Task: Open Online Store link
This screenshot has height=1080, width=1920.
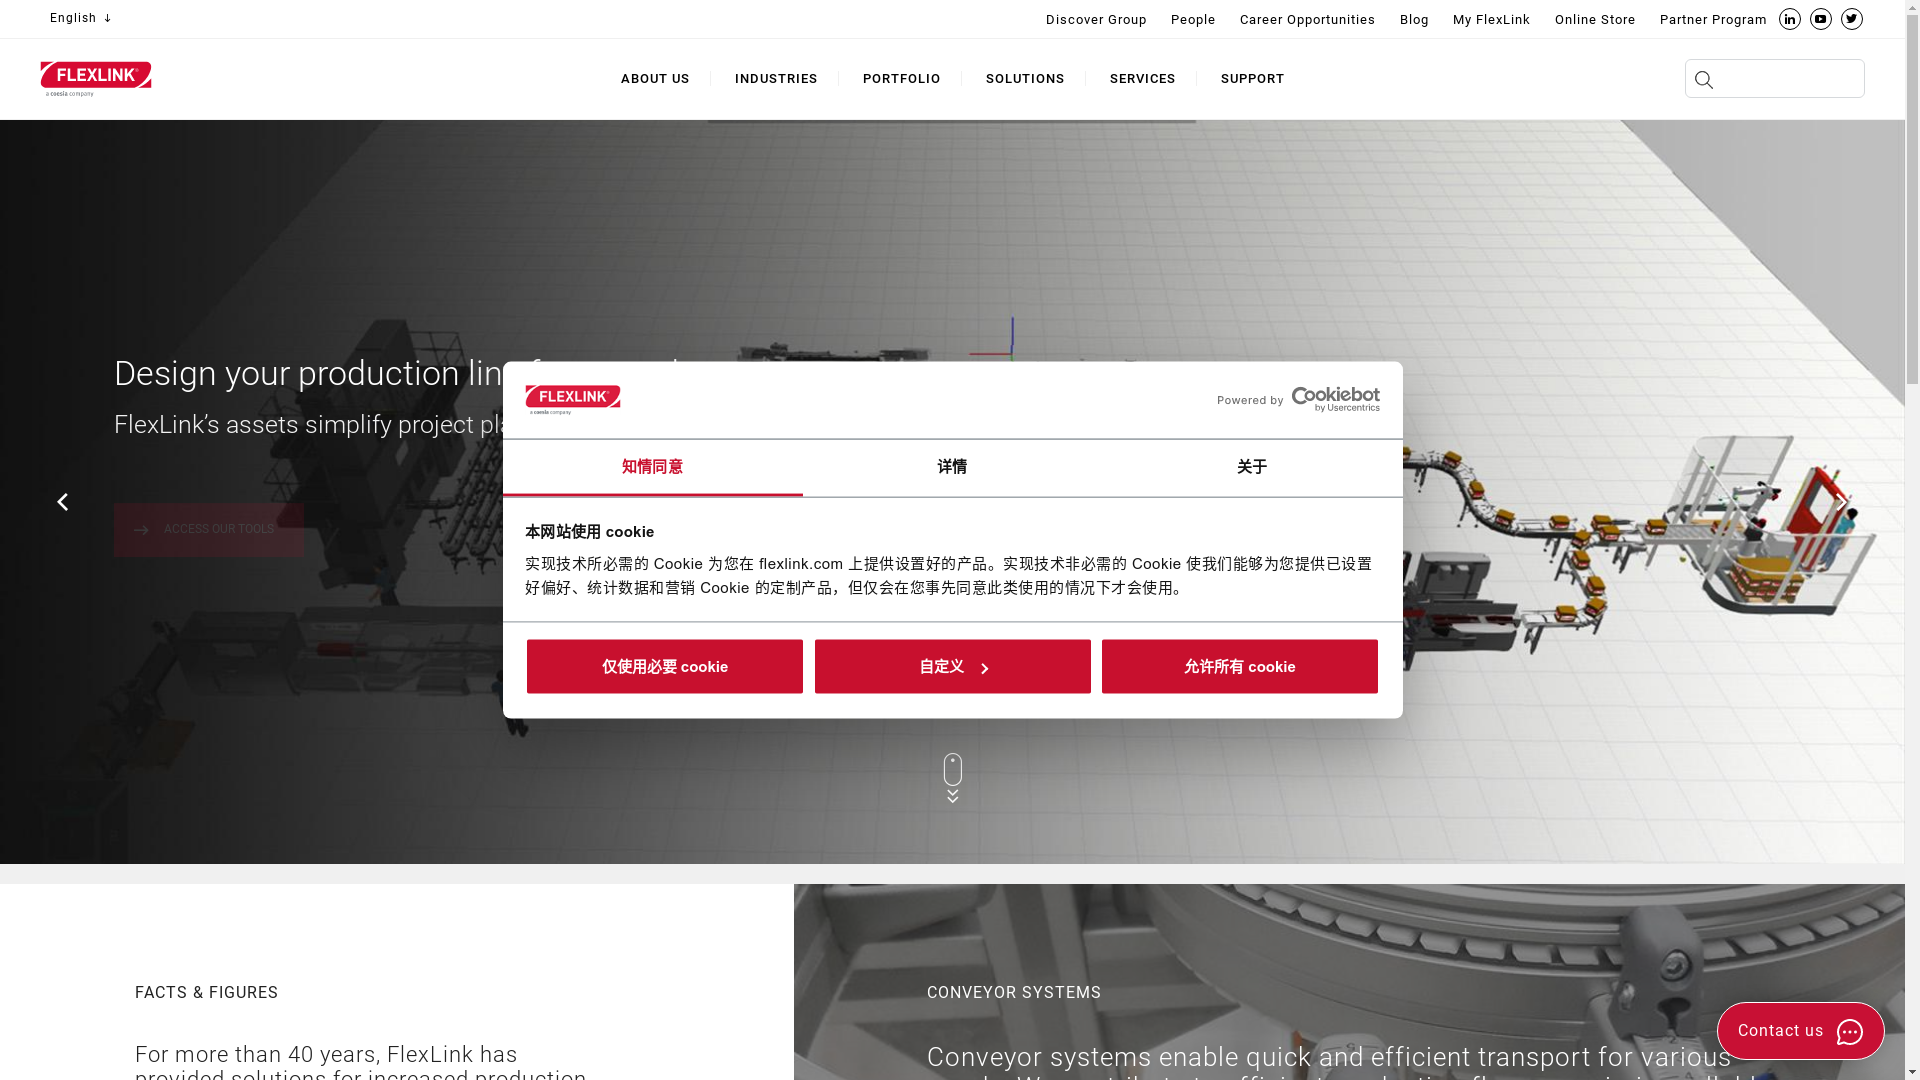Action: coord(1595,20)
